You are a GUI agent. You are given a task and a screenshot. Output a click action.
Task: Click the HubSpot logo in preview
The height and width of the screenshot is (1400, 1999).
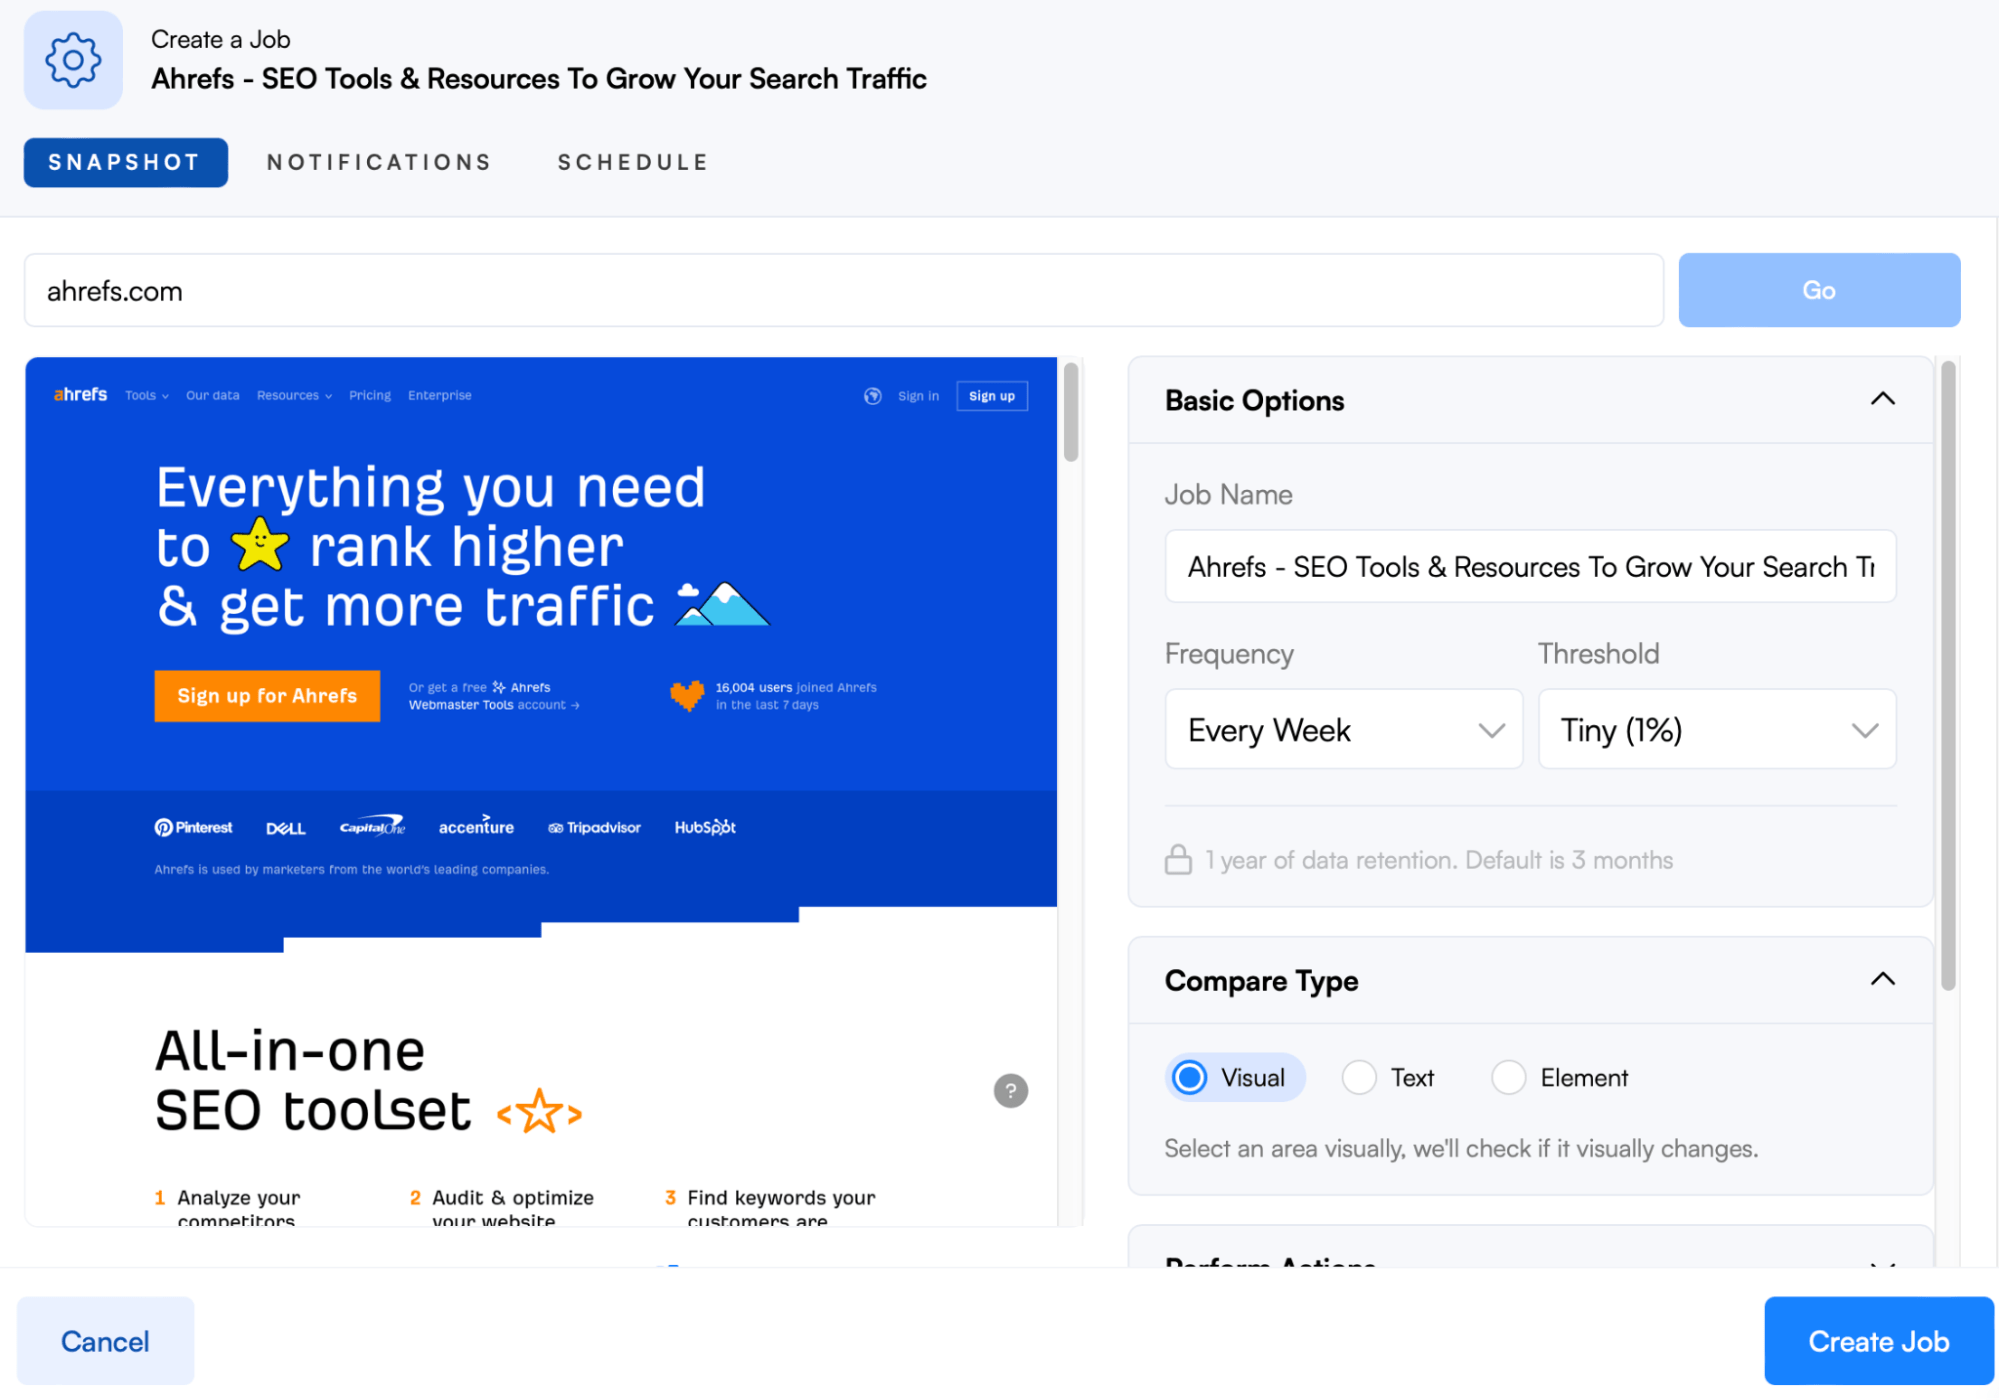point(705,827)
